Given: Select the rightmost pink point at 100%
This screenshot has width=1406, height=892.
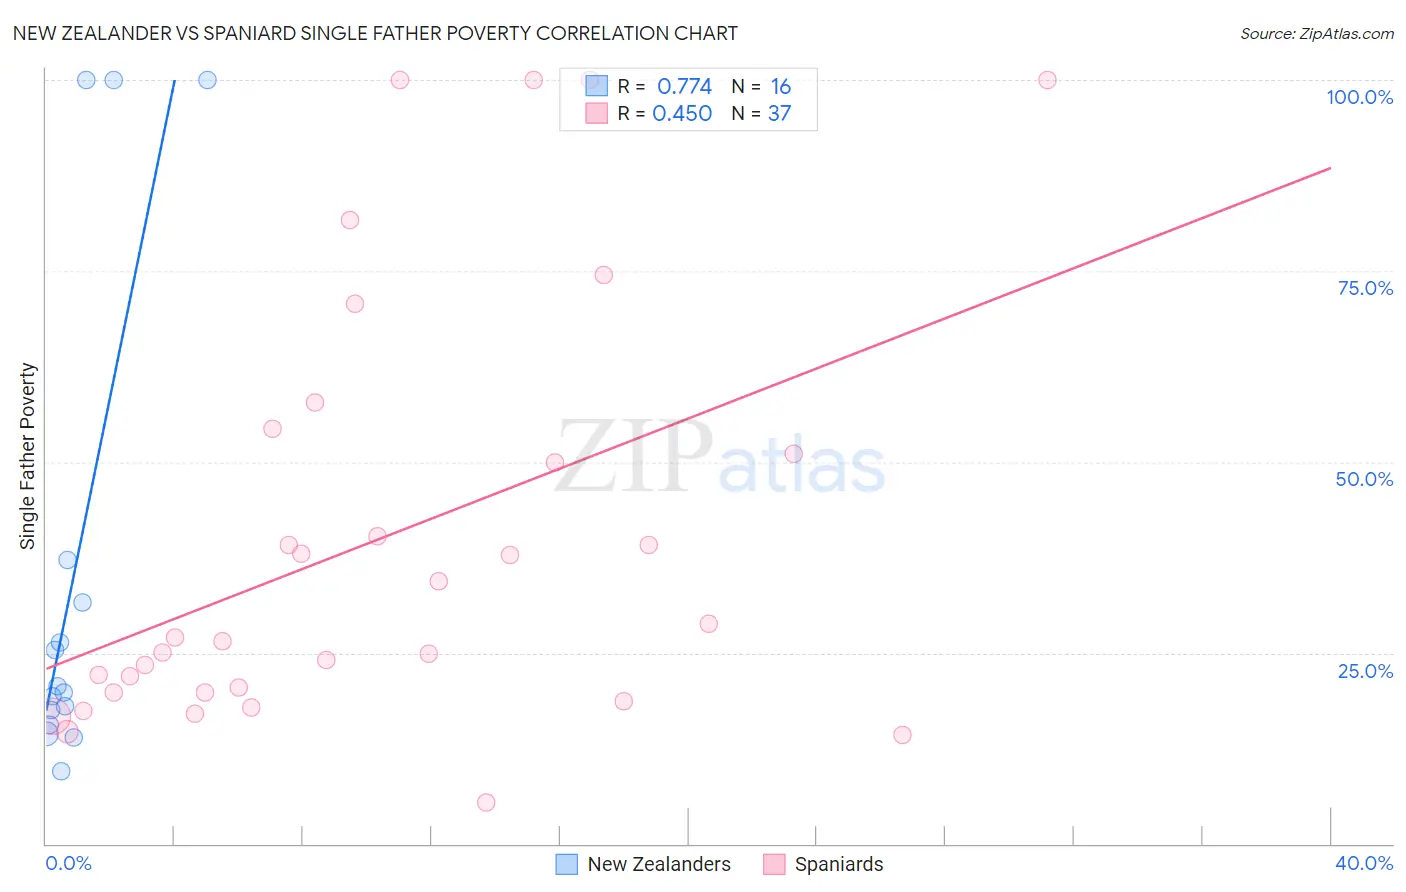Looking at the screenshot, I should click(x=1047, y=80).
